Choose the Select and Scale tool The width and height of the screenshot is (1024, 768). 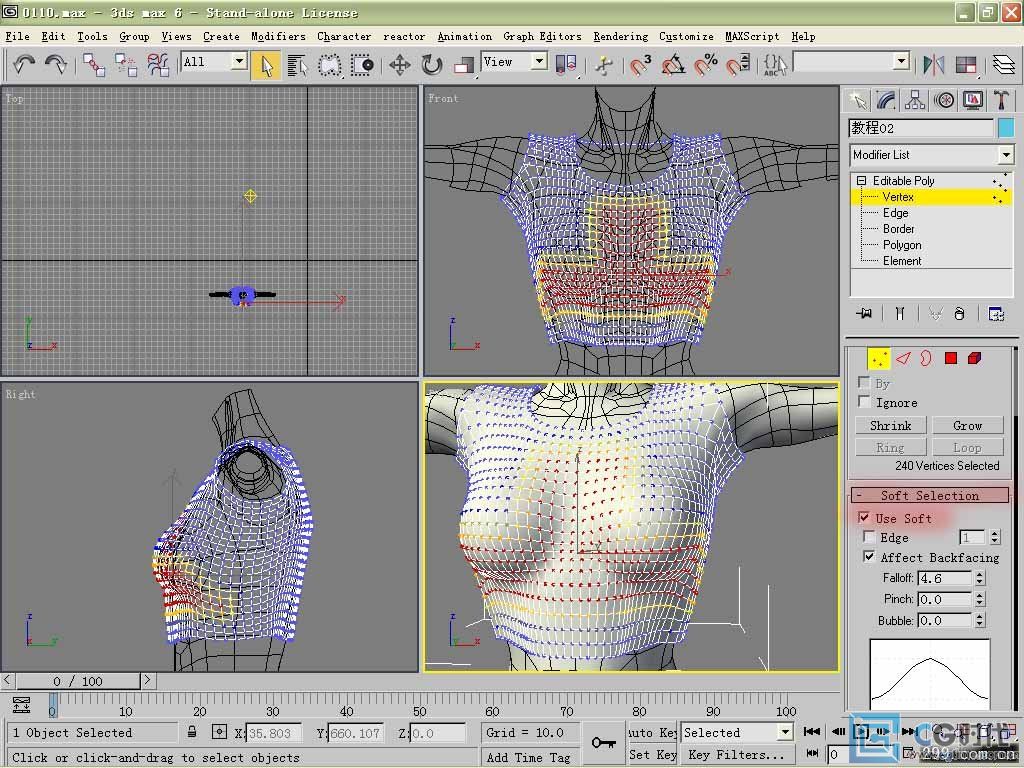[x=463, y=65]
